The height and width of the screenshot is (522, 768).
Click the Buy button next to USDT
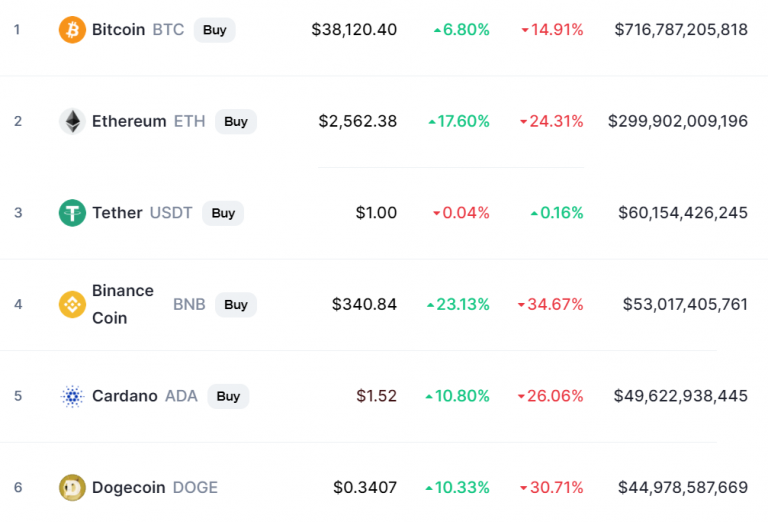223,213
